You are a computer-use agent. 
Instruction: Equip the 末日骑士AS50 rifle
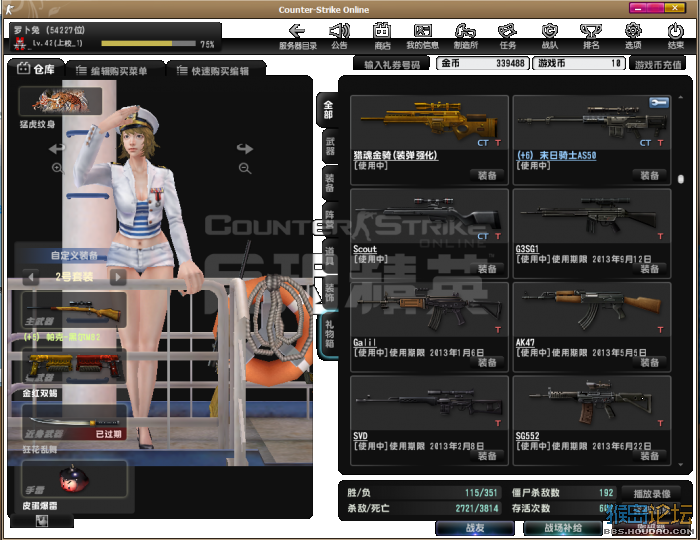[x=649, y=175]
